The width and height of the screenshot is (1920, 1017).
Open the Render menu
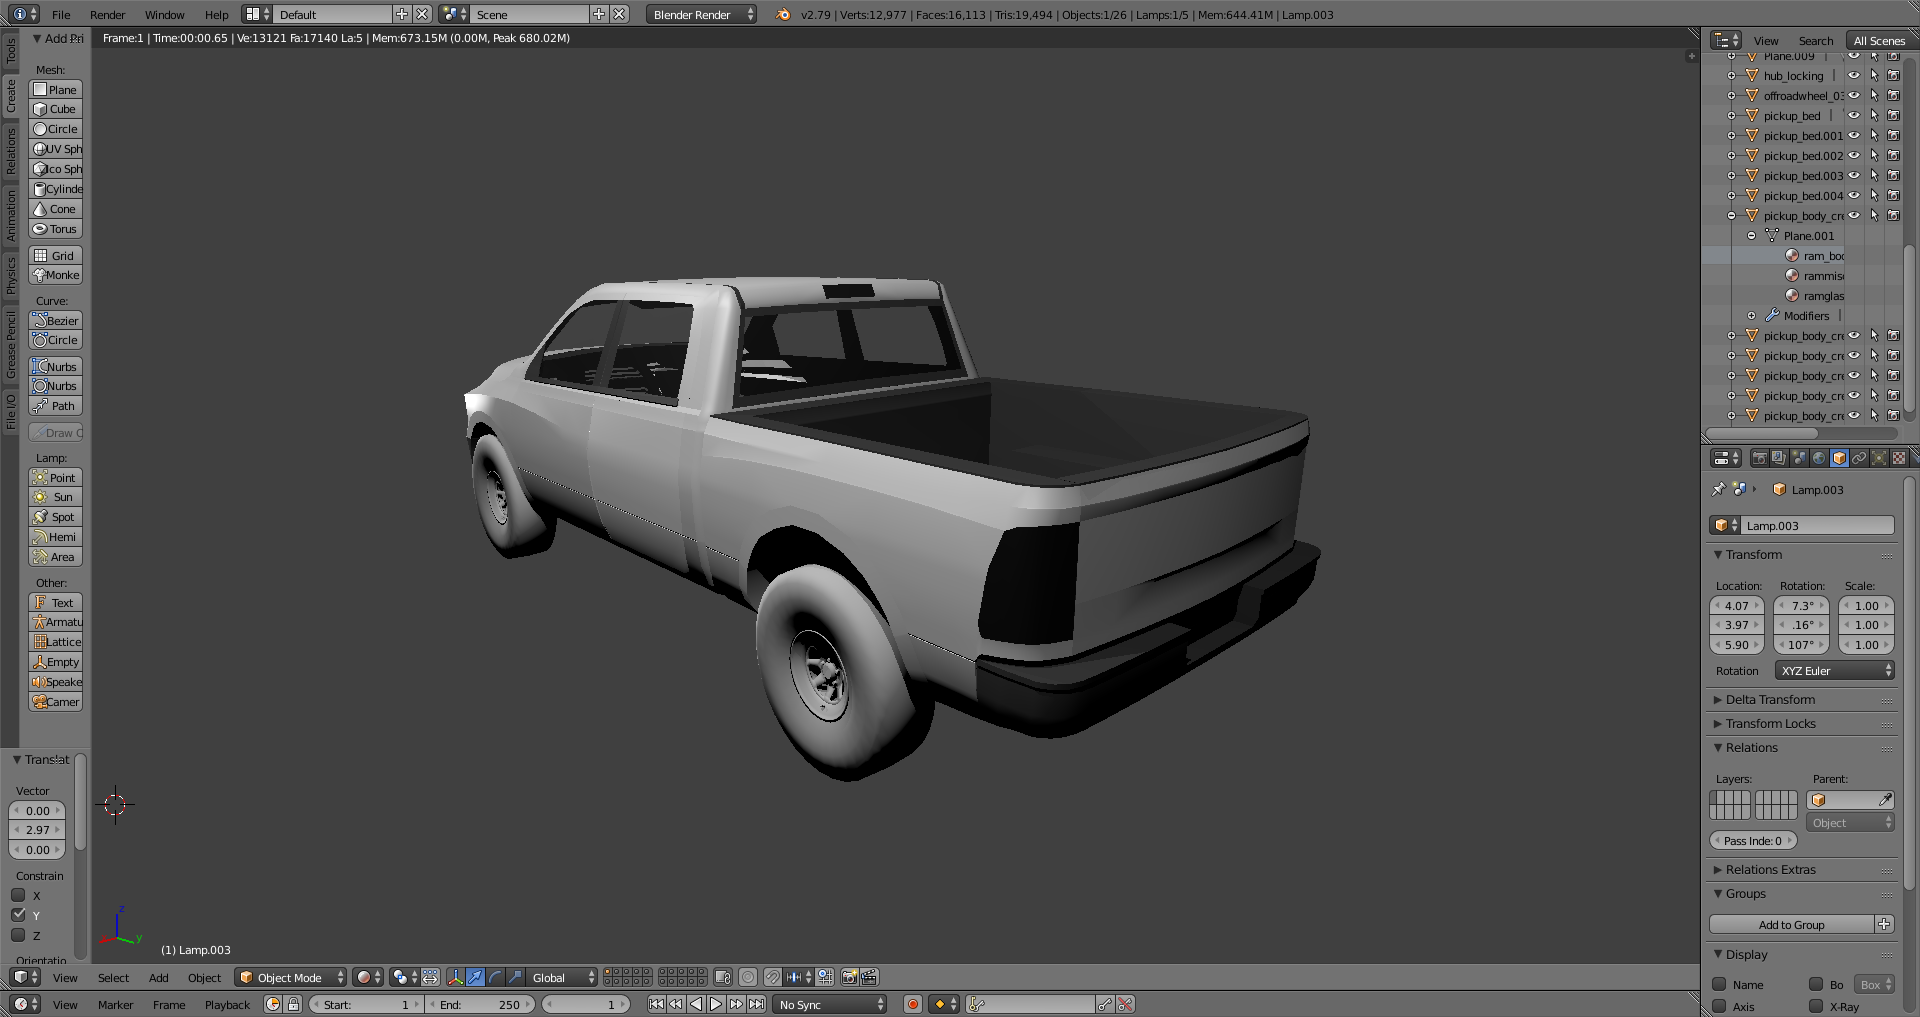(107, 14)
